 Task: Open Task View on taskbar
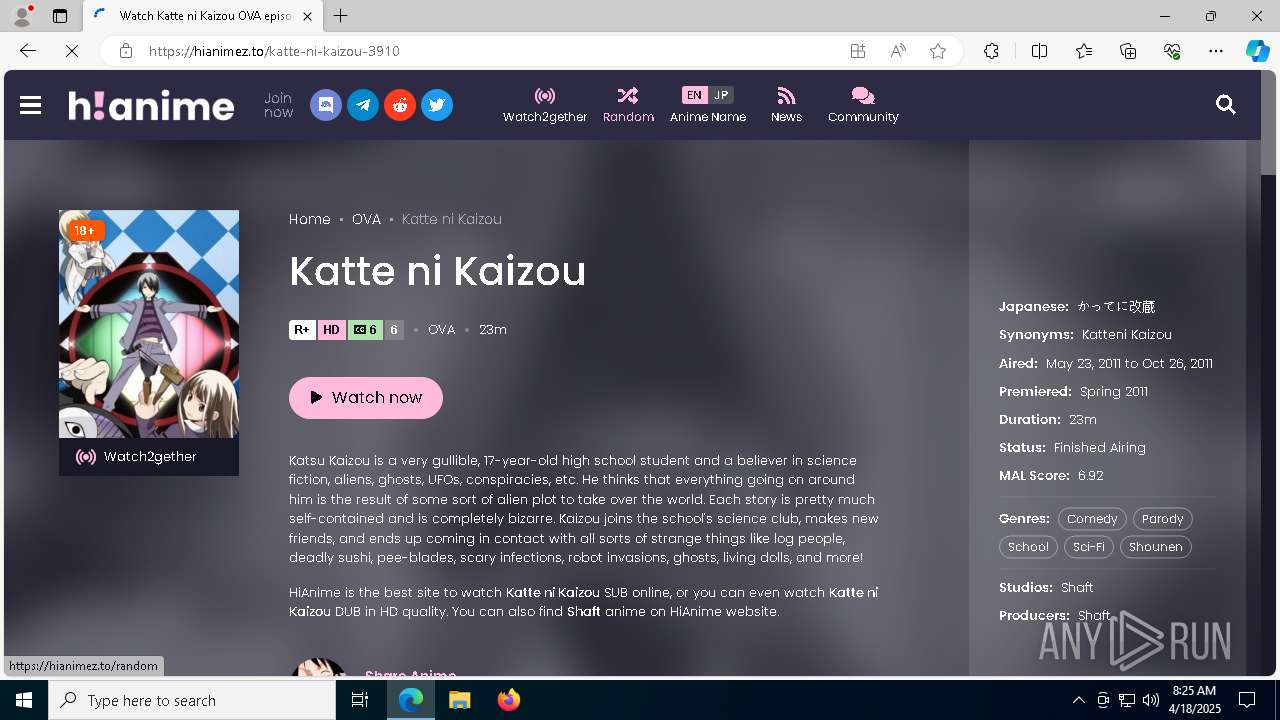pos(360,700)
